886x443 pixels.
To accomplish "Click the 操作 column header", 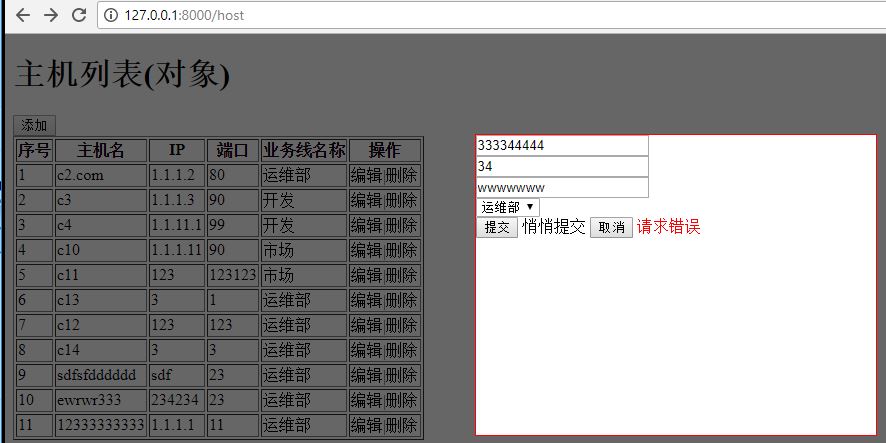I will 385,150.
